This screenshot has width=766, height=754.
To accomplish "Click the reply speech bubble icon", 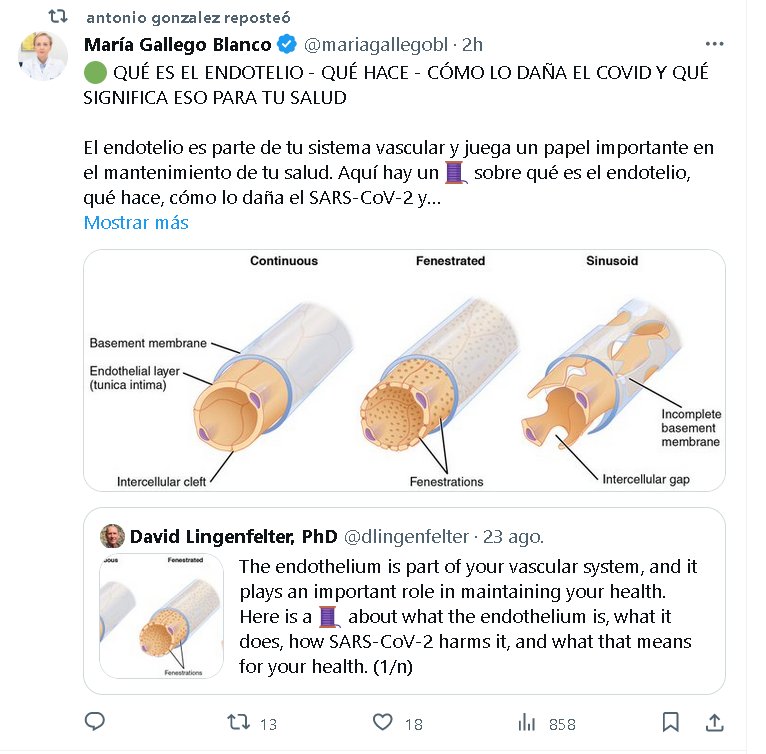I will coord(95,722).
